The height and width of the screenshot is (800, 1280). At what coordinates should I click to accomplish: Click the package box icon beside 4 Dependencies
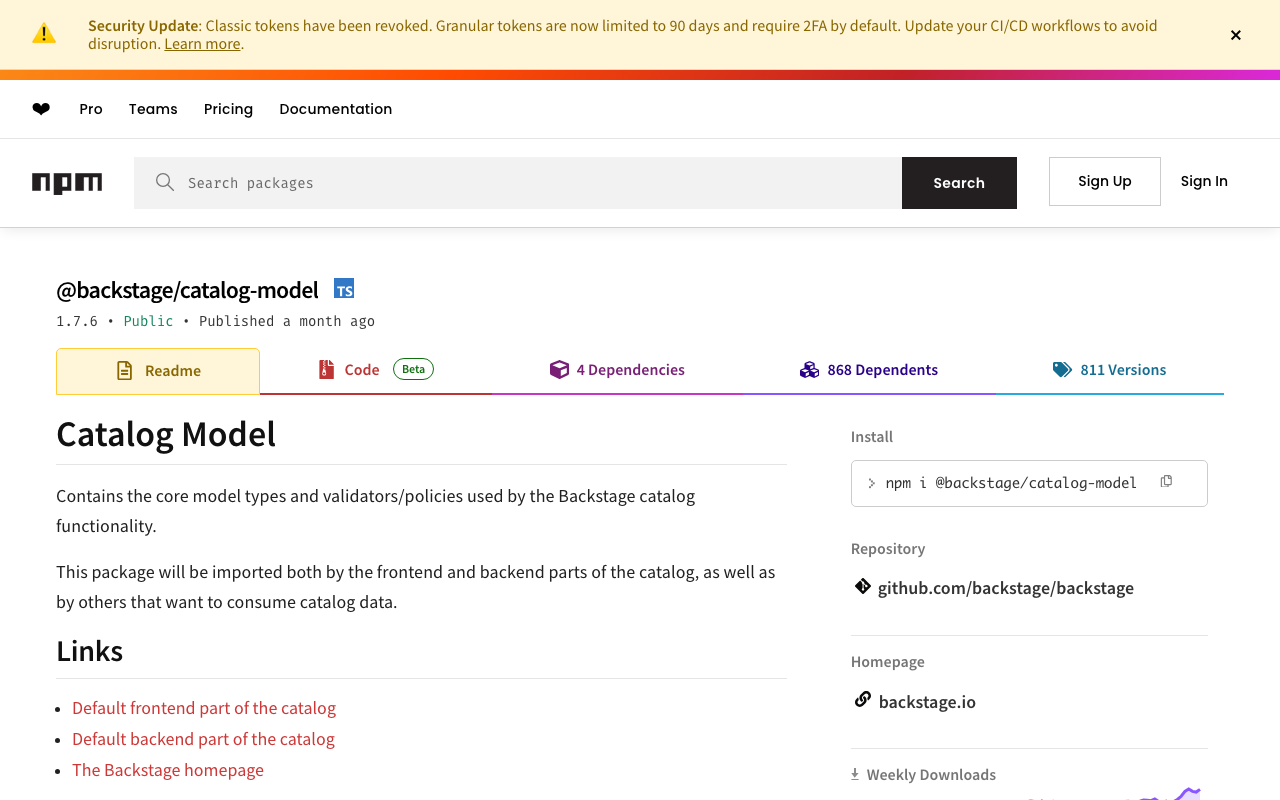(561, 369)
